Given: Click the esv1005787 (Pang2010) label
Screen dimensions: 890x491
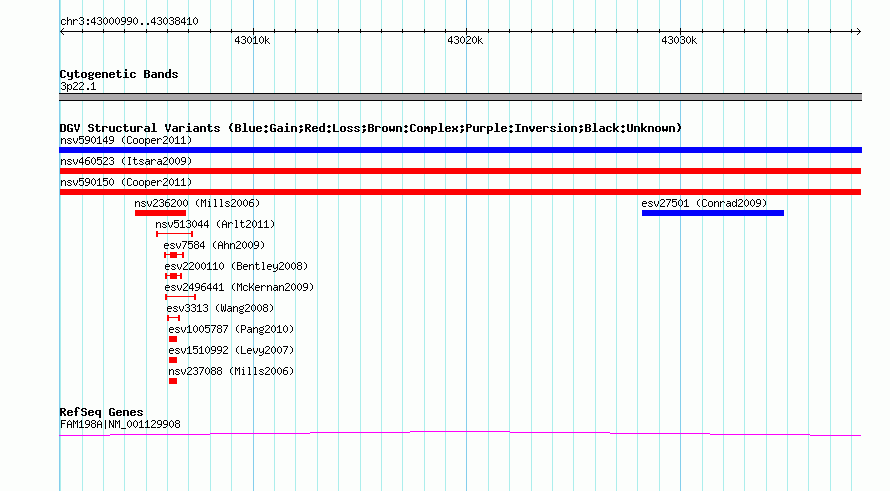Looking at the screenshot, I should (231, 329).
